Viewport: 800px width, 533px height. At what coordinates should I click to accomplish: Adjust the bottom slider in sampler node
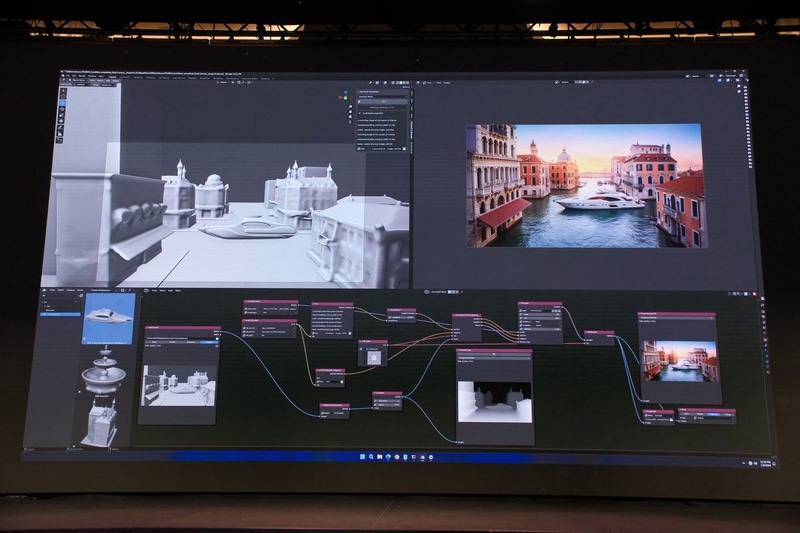coord(541,329)
